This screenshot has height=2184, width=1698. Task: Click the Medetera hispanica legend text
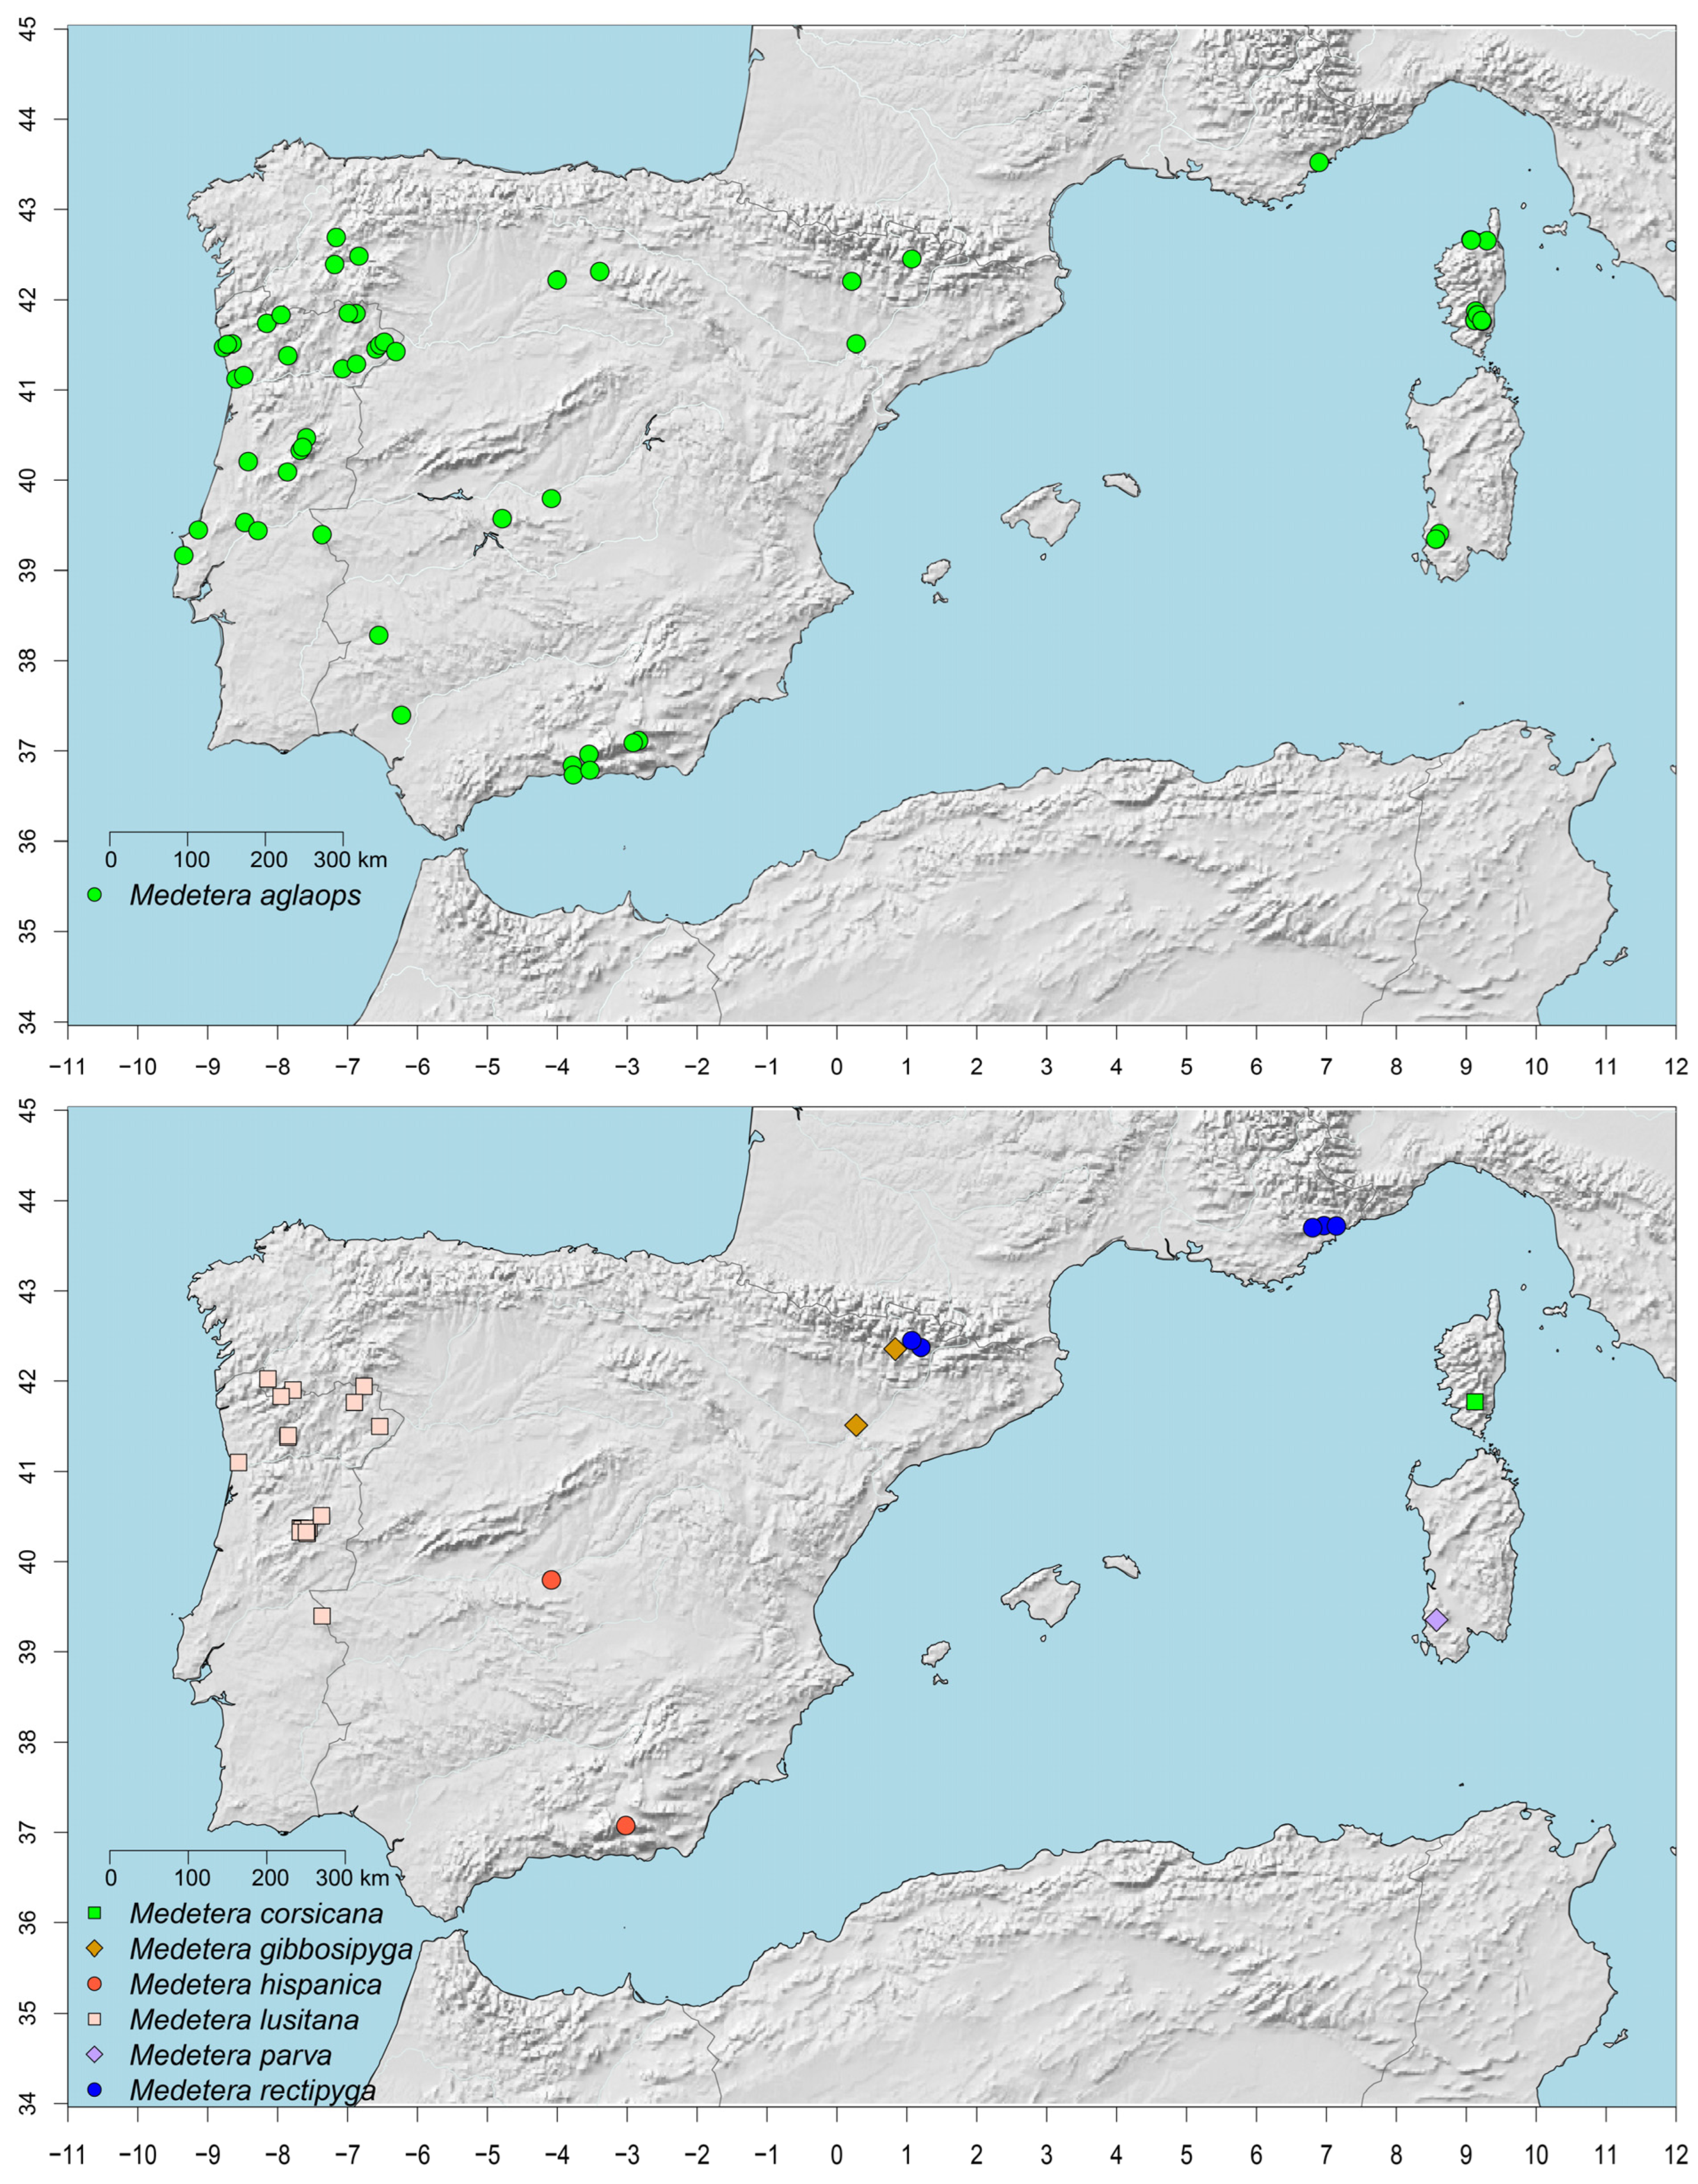pyautogui.click(x=255, y=1984)
